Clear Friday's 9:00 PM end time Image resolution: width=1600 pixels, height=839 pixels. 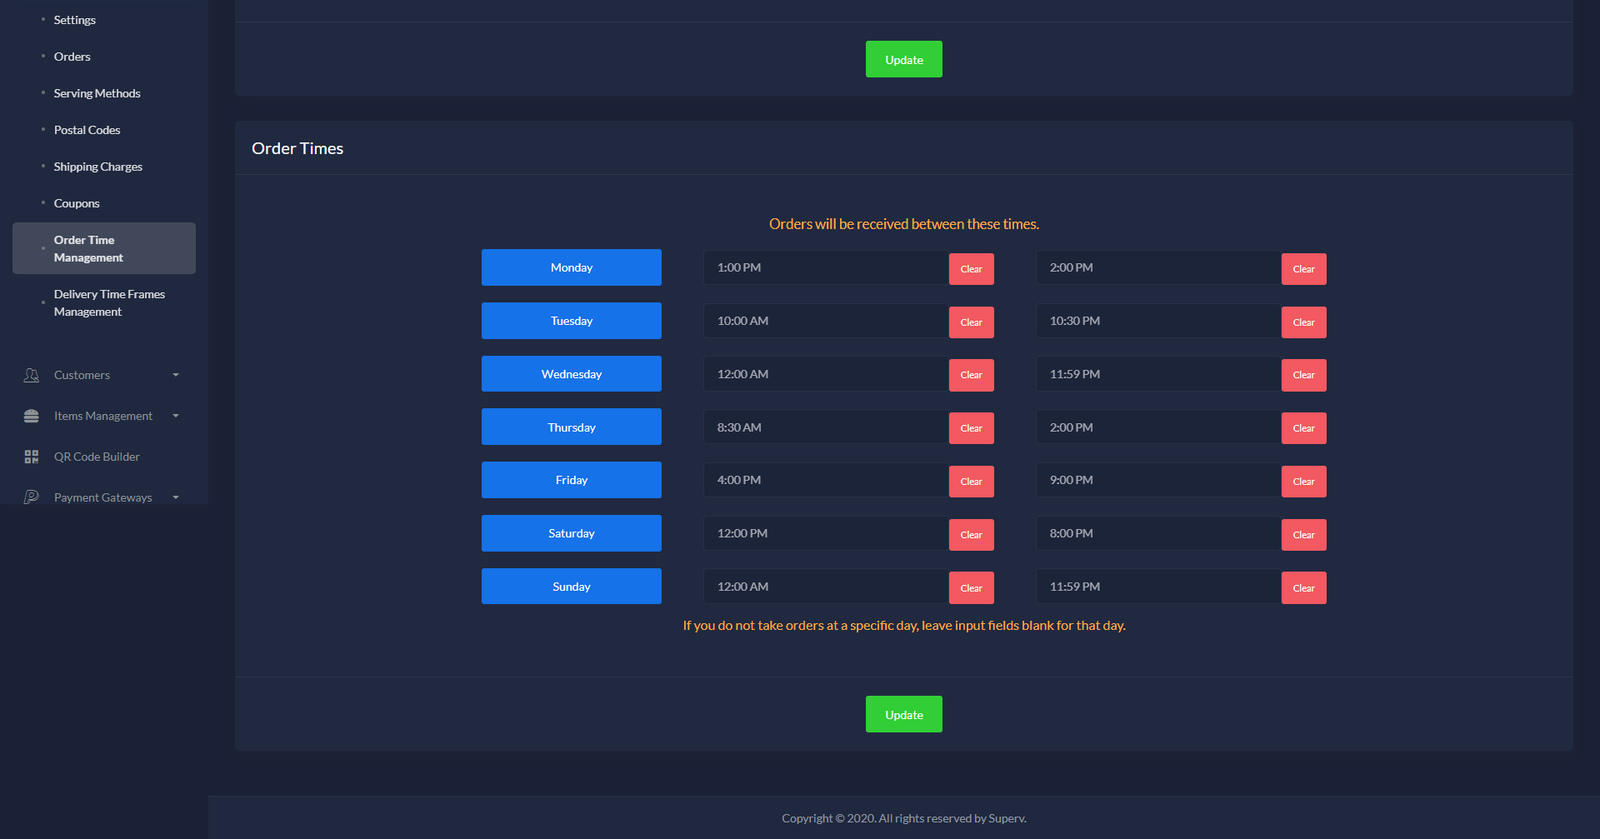click(x=1303, y=482)
